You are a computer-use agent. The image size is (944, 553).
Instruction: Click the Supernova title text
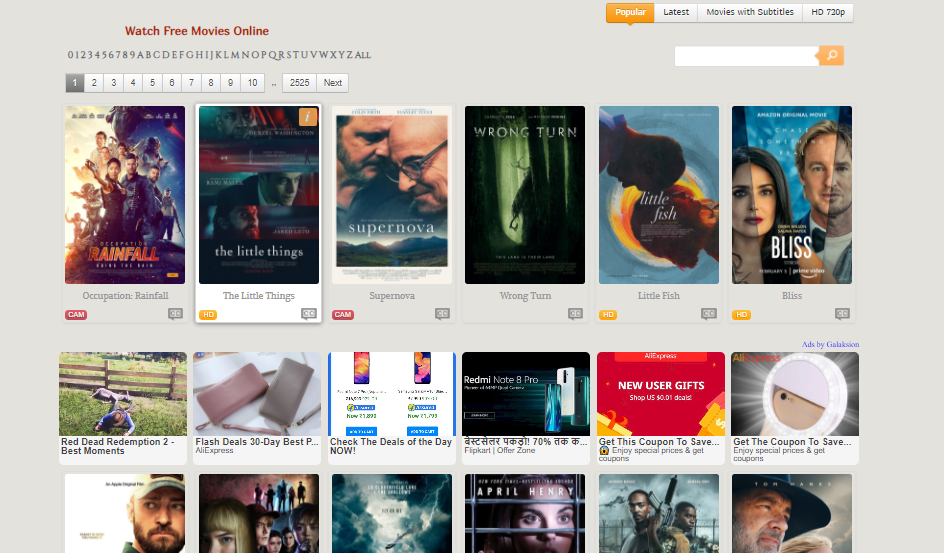tap(392, 295)
